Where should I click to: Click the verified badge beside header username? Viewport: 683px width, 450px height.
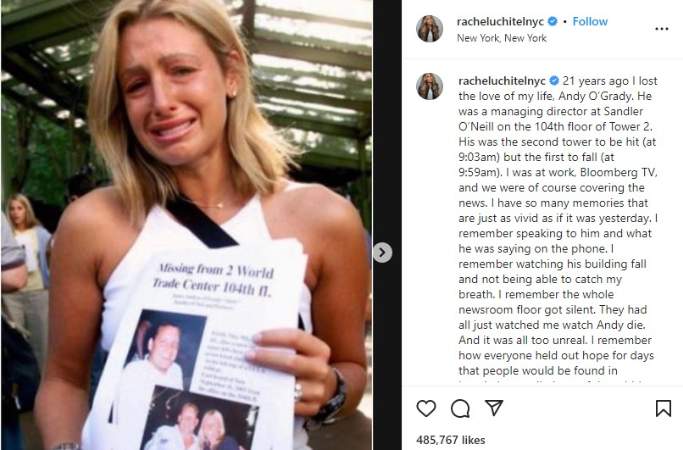(552, 21)
